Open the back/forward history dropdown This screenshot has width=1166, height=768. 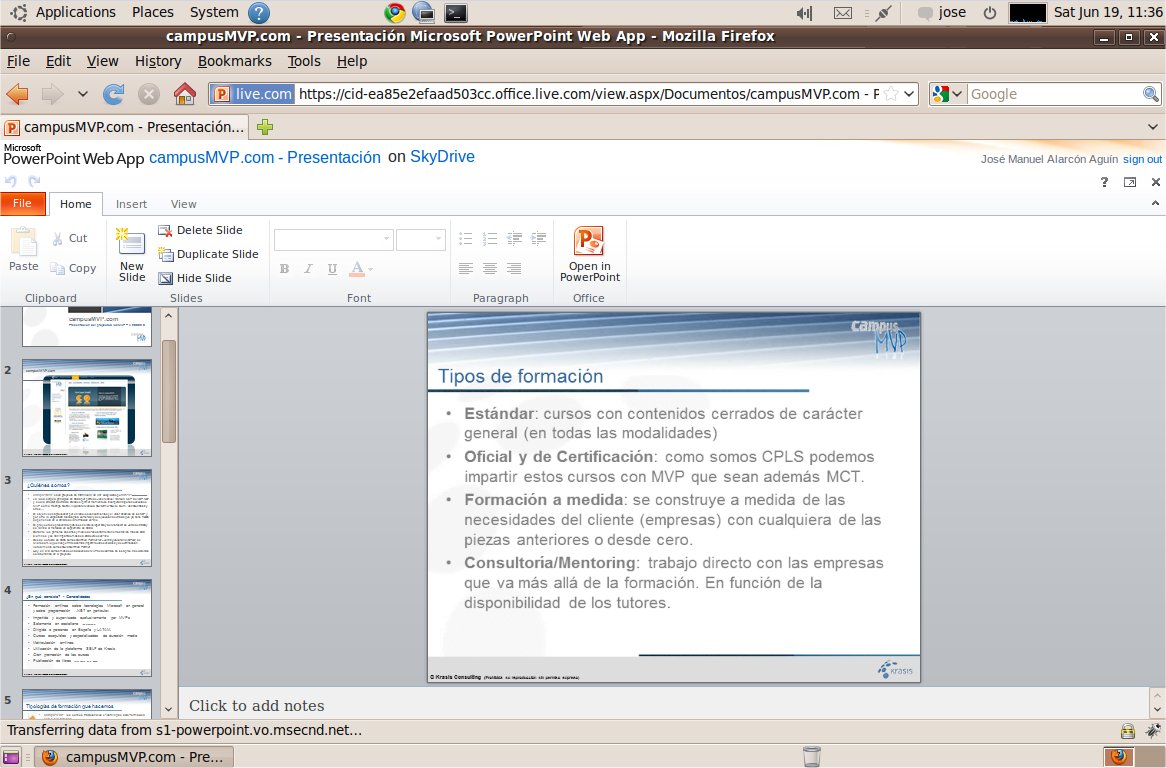[x=83, y=94]
